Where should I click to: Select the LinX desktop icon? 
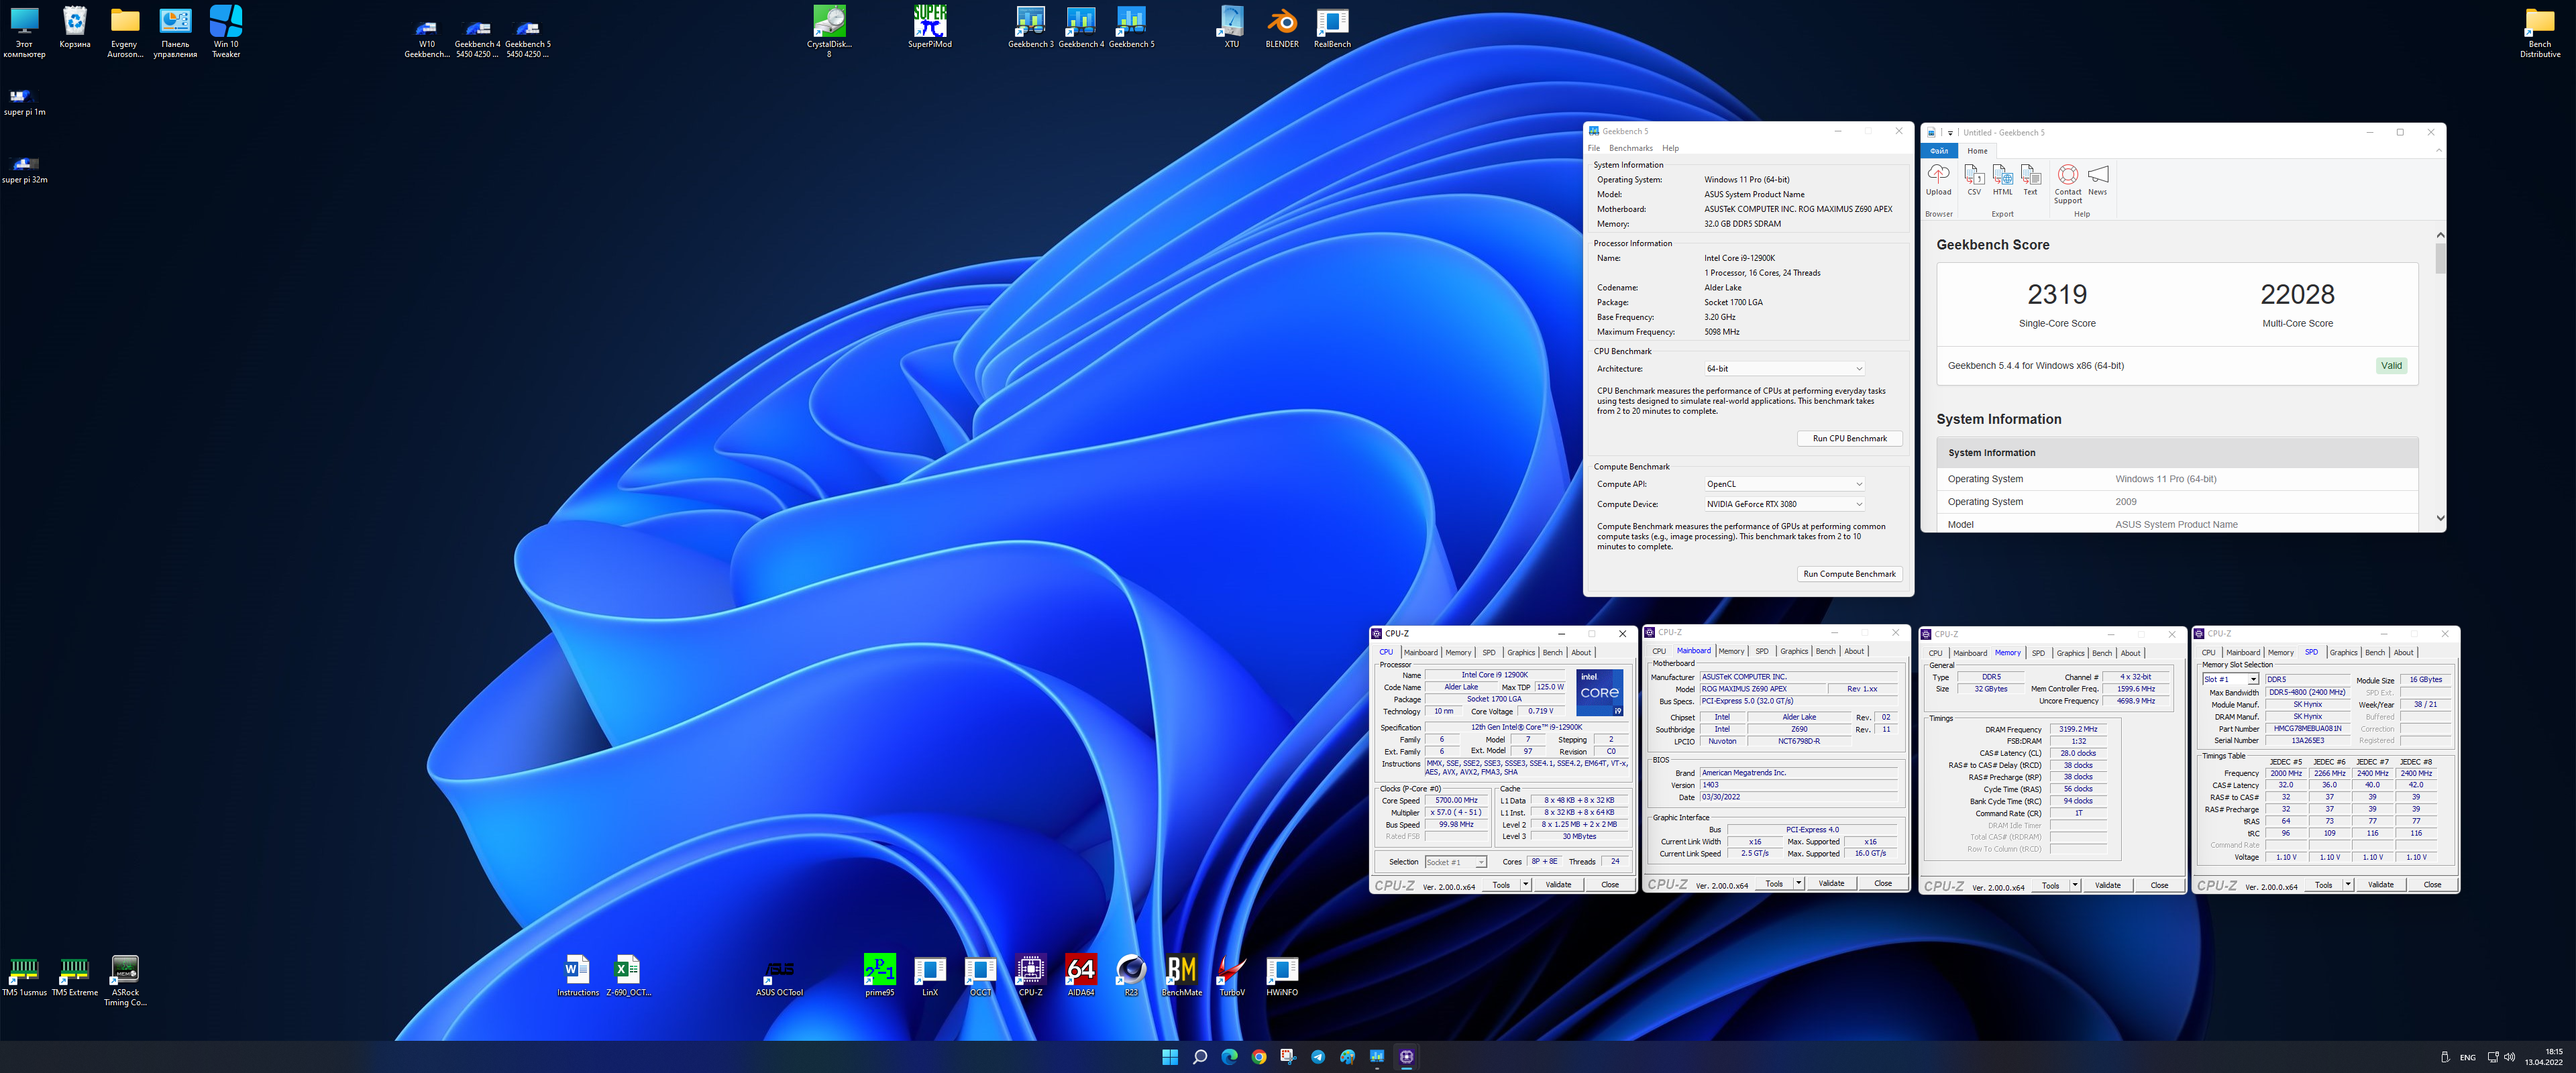point(930,975)
